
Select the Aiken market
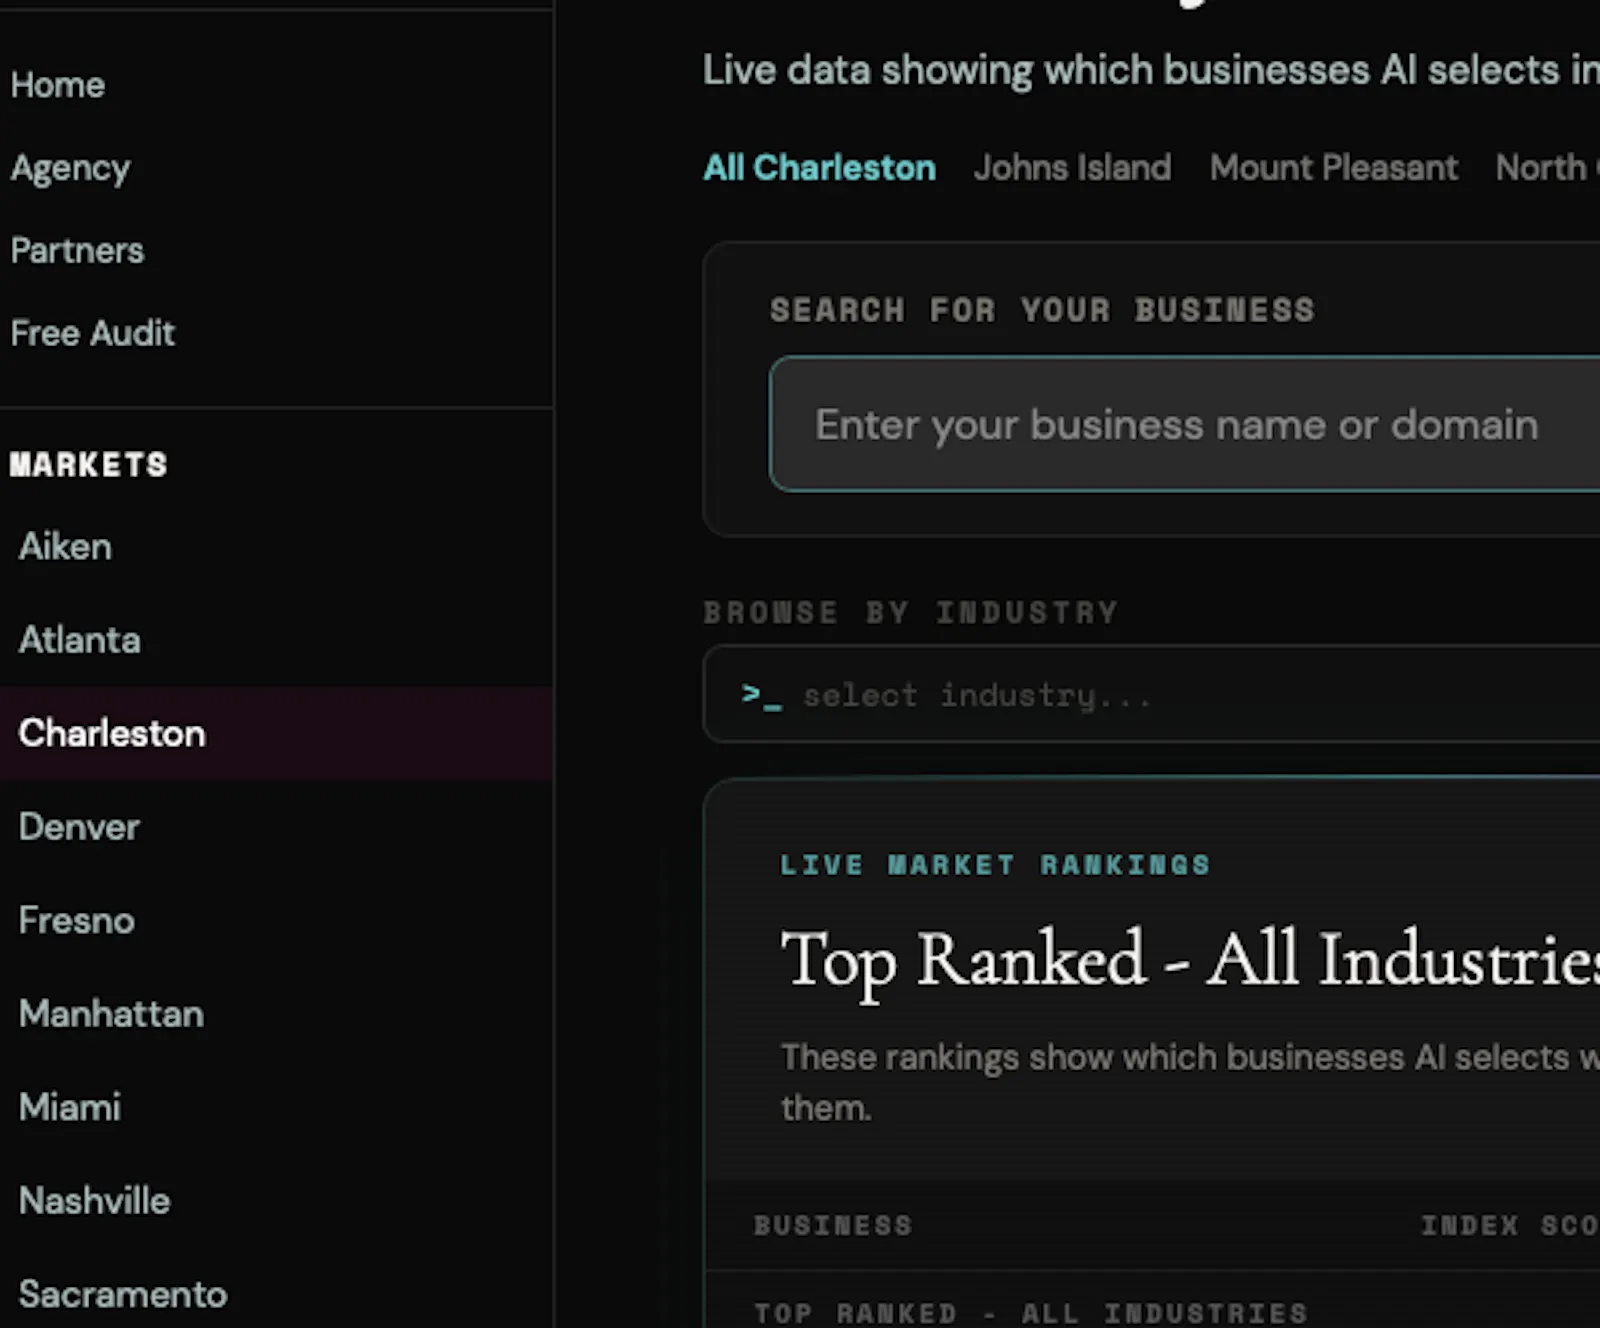pyautogui.click(x=65, y=547)
